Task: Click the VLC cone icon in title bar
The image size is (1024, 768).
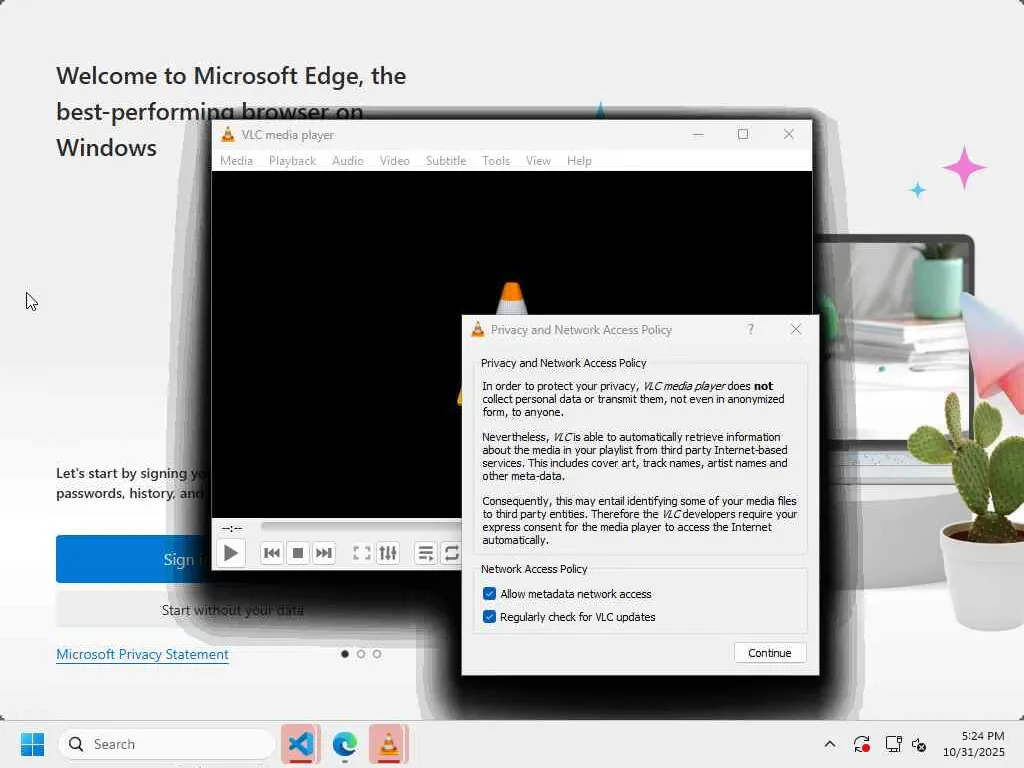Action: point(227,135)
